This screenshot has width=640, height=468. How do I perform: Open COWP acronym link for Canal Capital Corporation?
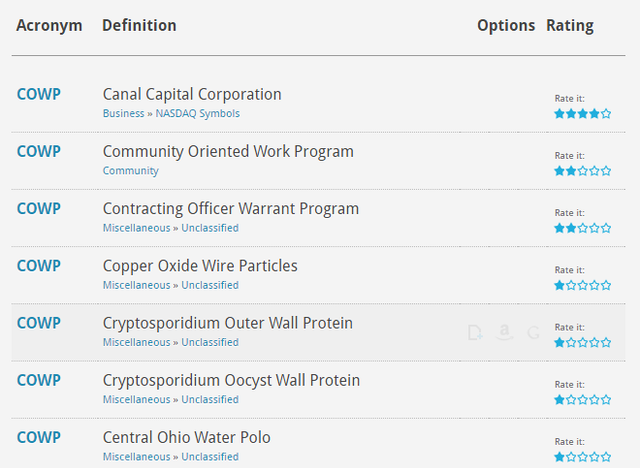point(39,94)
